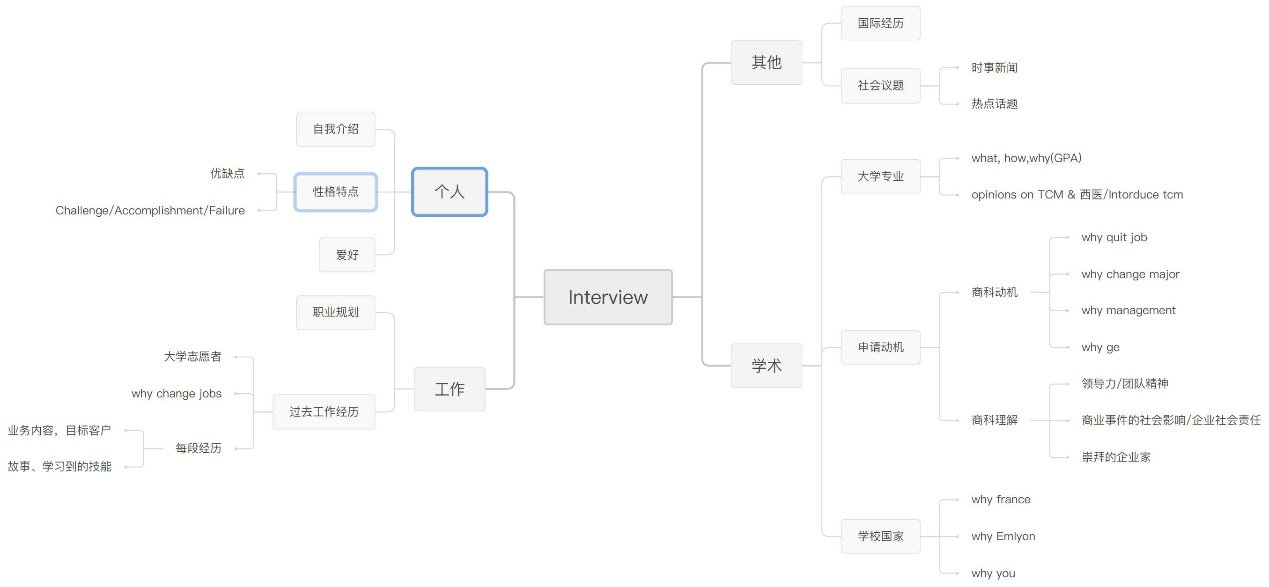Select the 'why change jobs' topic

pos(177,393)
